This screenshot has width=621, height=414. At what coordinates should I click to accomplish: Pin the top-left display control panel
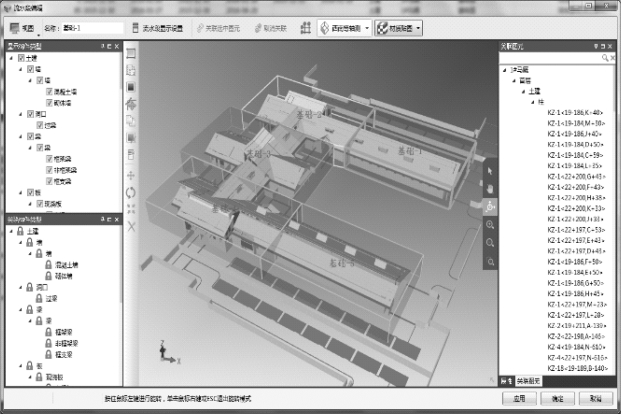(102, 46)
